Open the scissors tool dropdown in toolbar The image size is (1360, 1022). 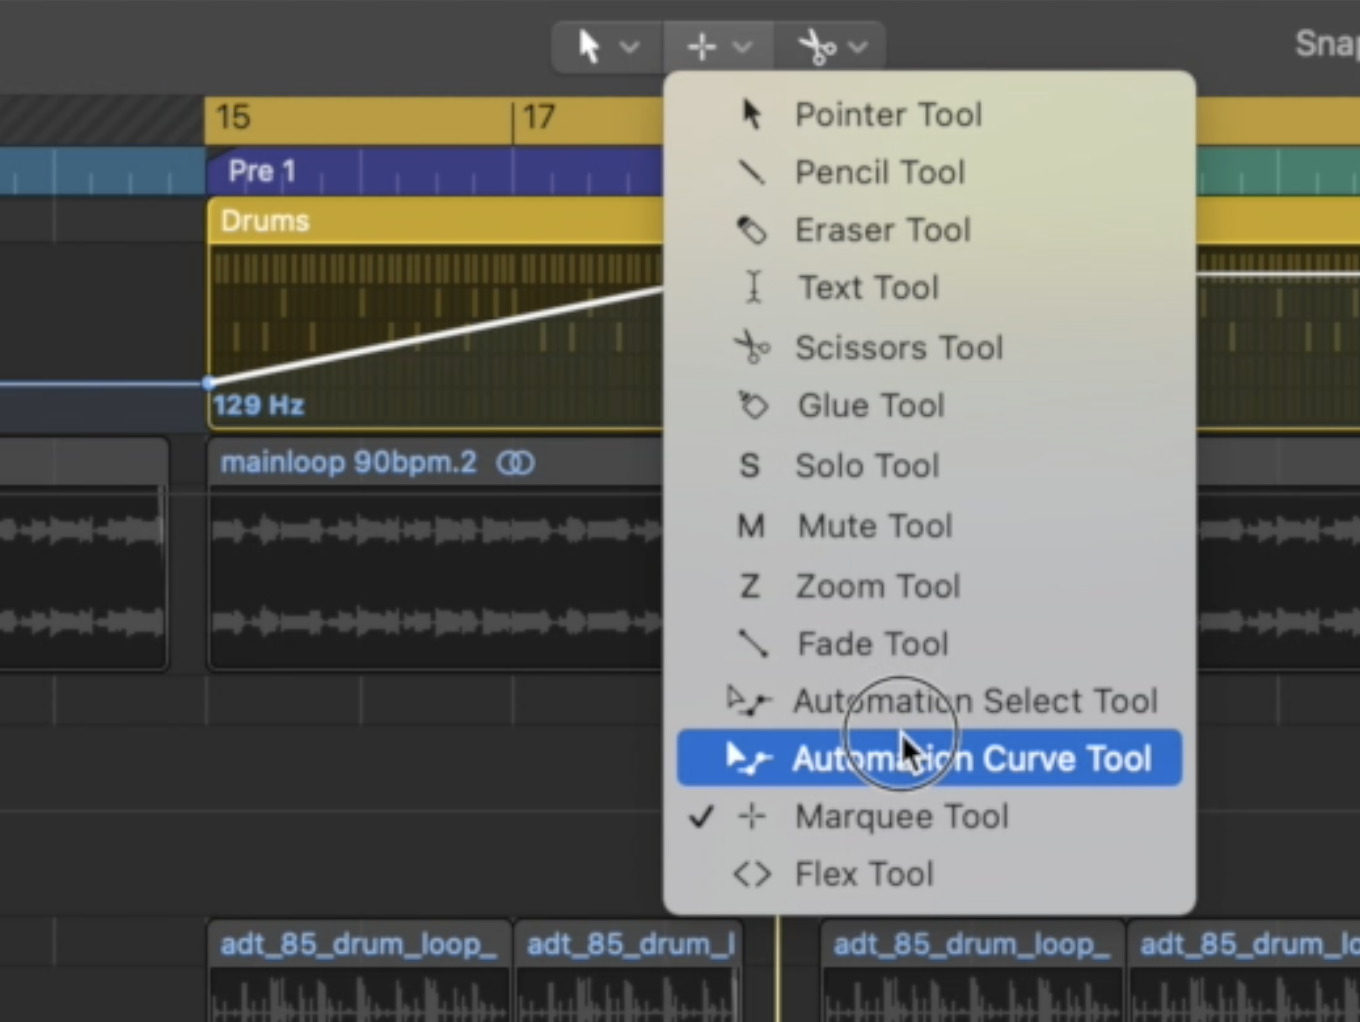click(831, 47)
